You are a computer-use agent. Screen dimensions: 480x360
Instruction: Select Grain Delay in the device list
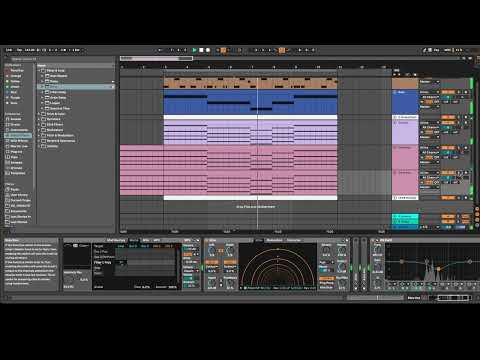click(x=58, y=98)
